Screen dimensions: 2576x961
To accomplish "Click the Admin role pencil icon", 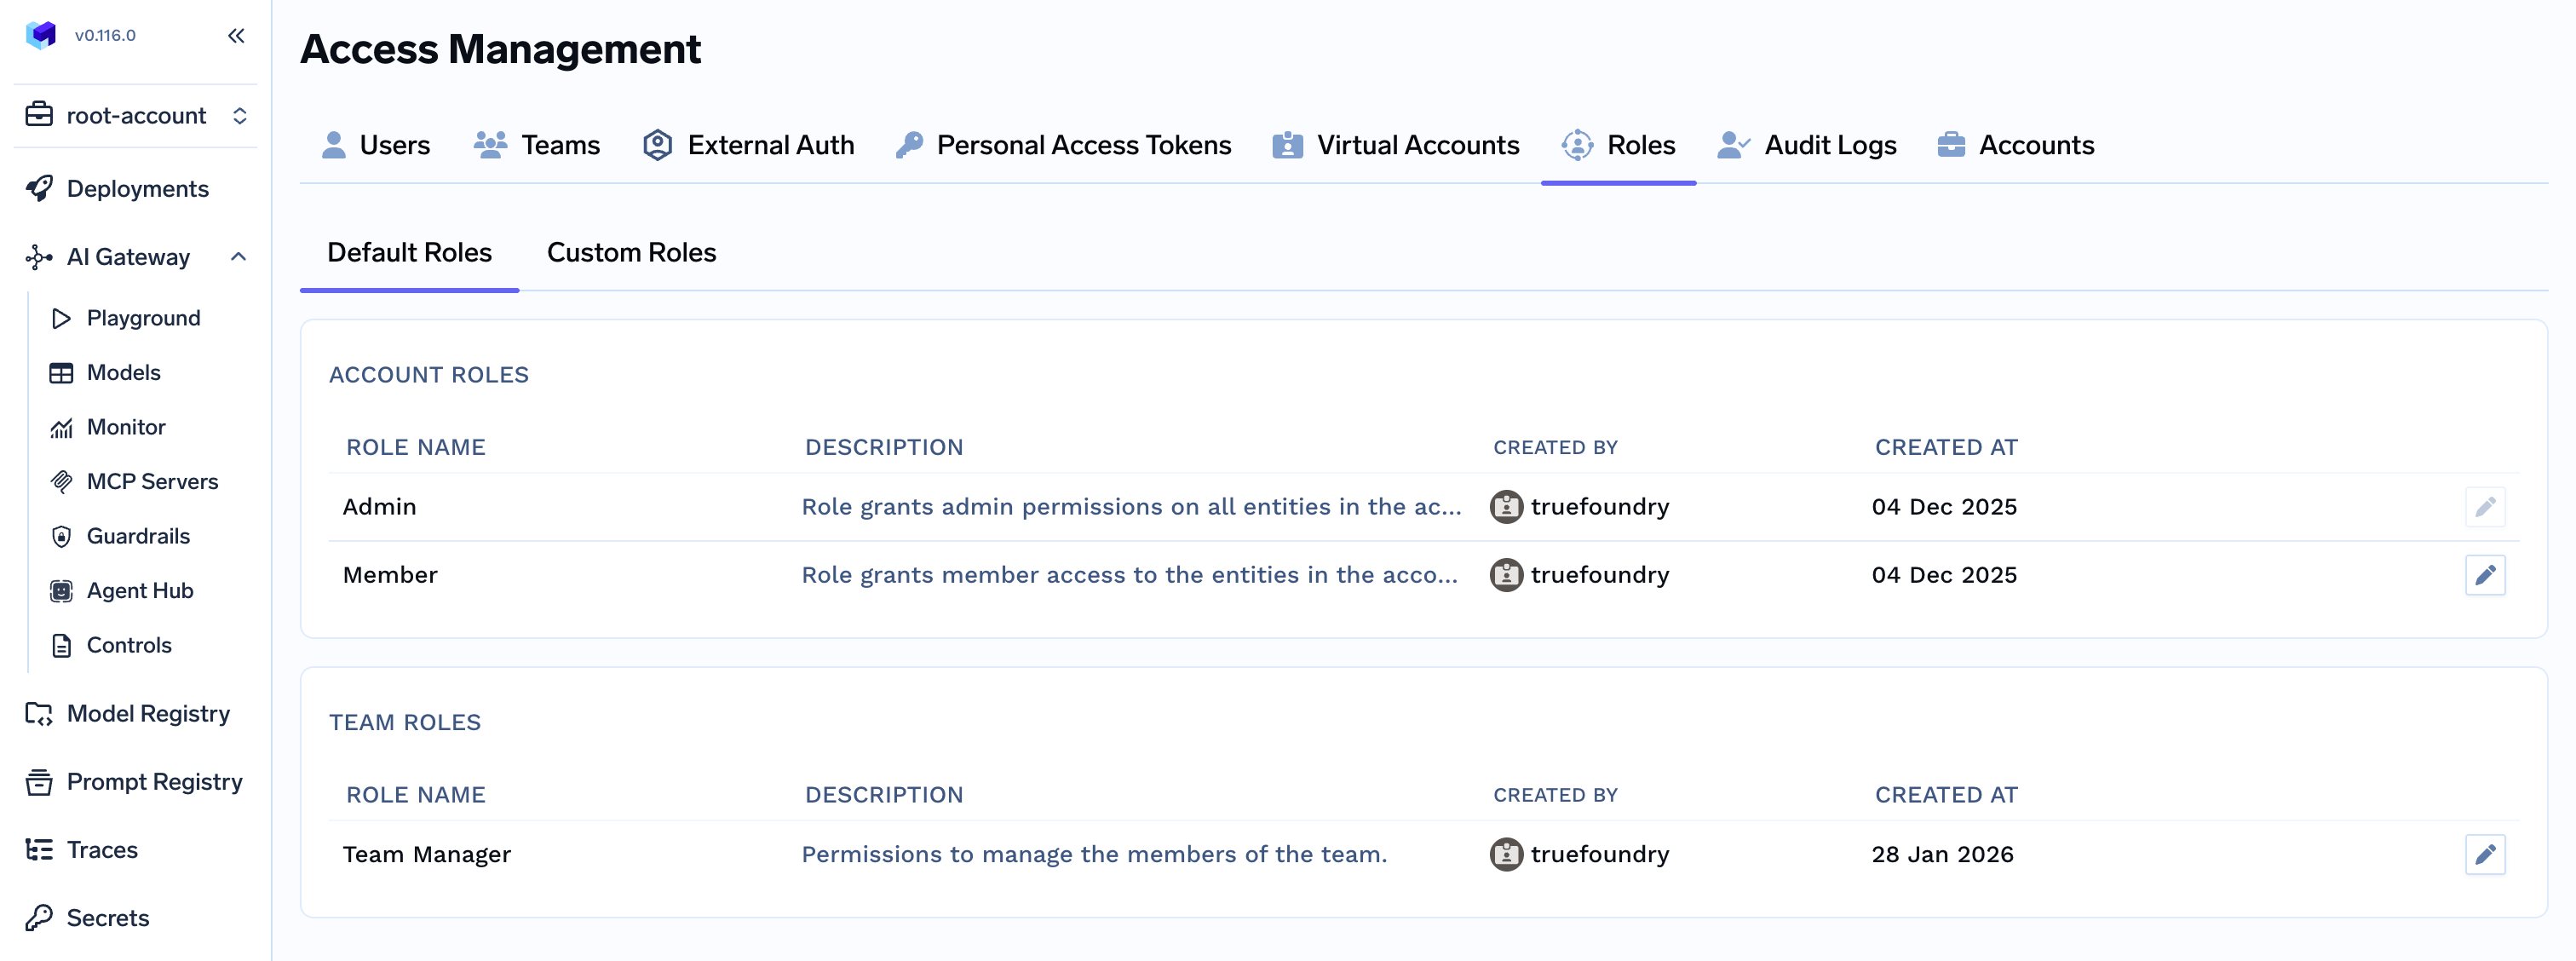I will coord(2484,507).
